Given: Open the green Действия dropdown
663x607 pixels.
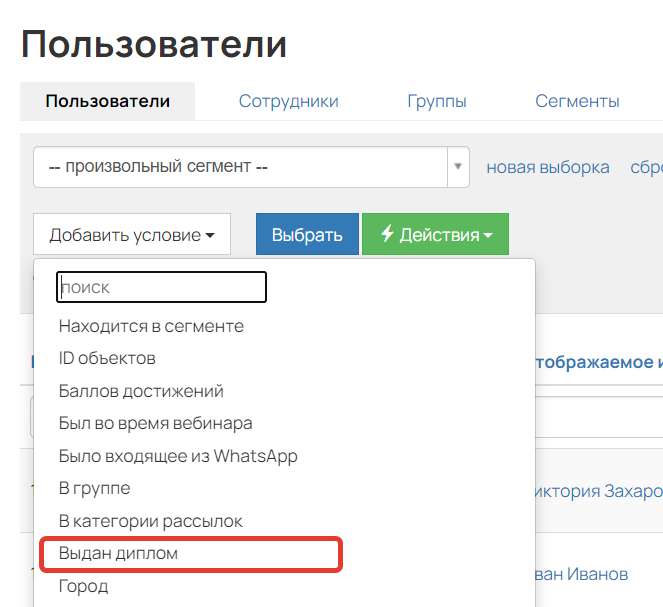Looking at the screenshot, I should 436,234.
